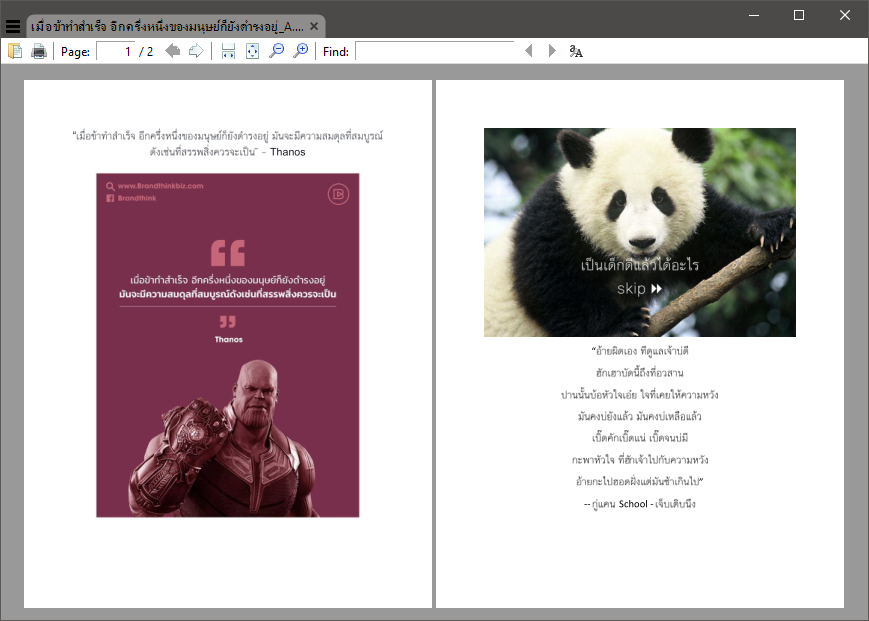869x621 pixels.
Task: Select the open PDF document tab
Action: 175,26
